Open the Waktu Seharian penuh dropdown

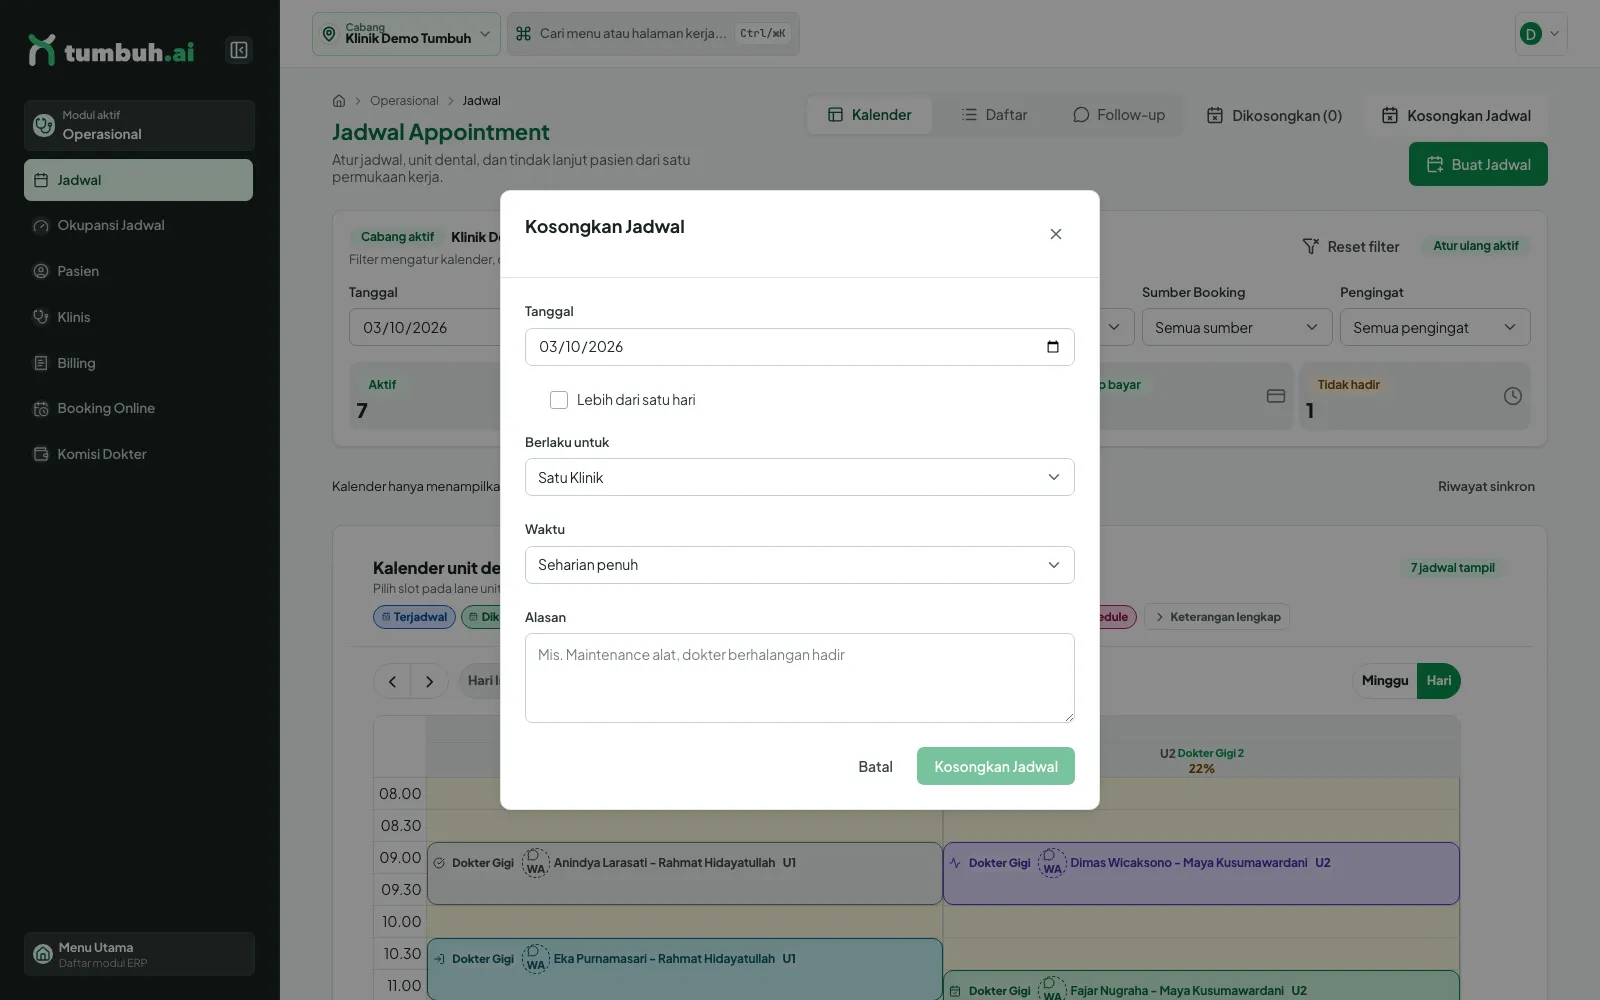[x=799, y=565]
